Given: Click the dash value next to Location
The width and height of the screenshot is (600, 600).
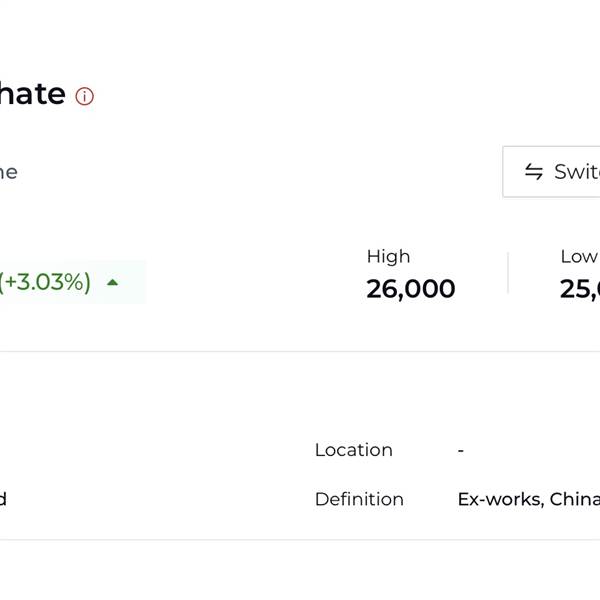Looking at the screenshot, I should click(x=460, y=450).
